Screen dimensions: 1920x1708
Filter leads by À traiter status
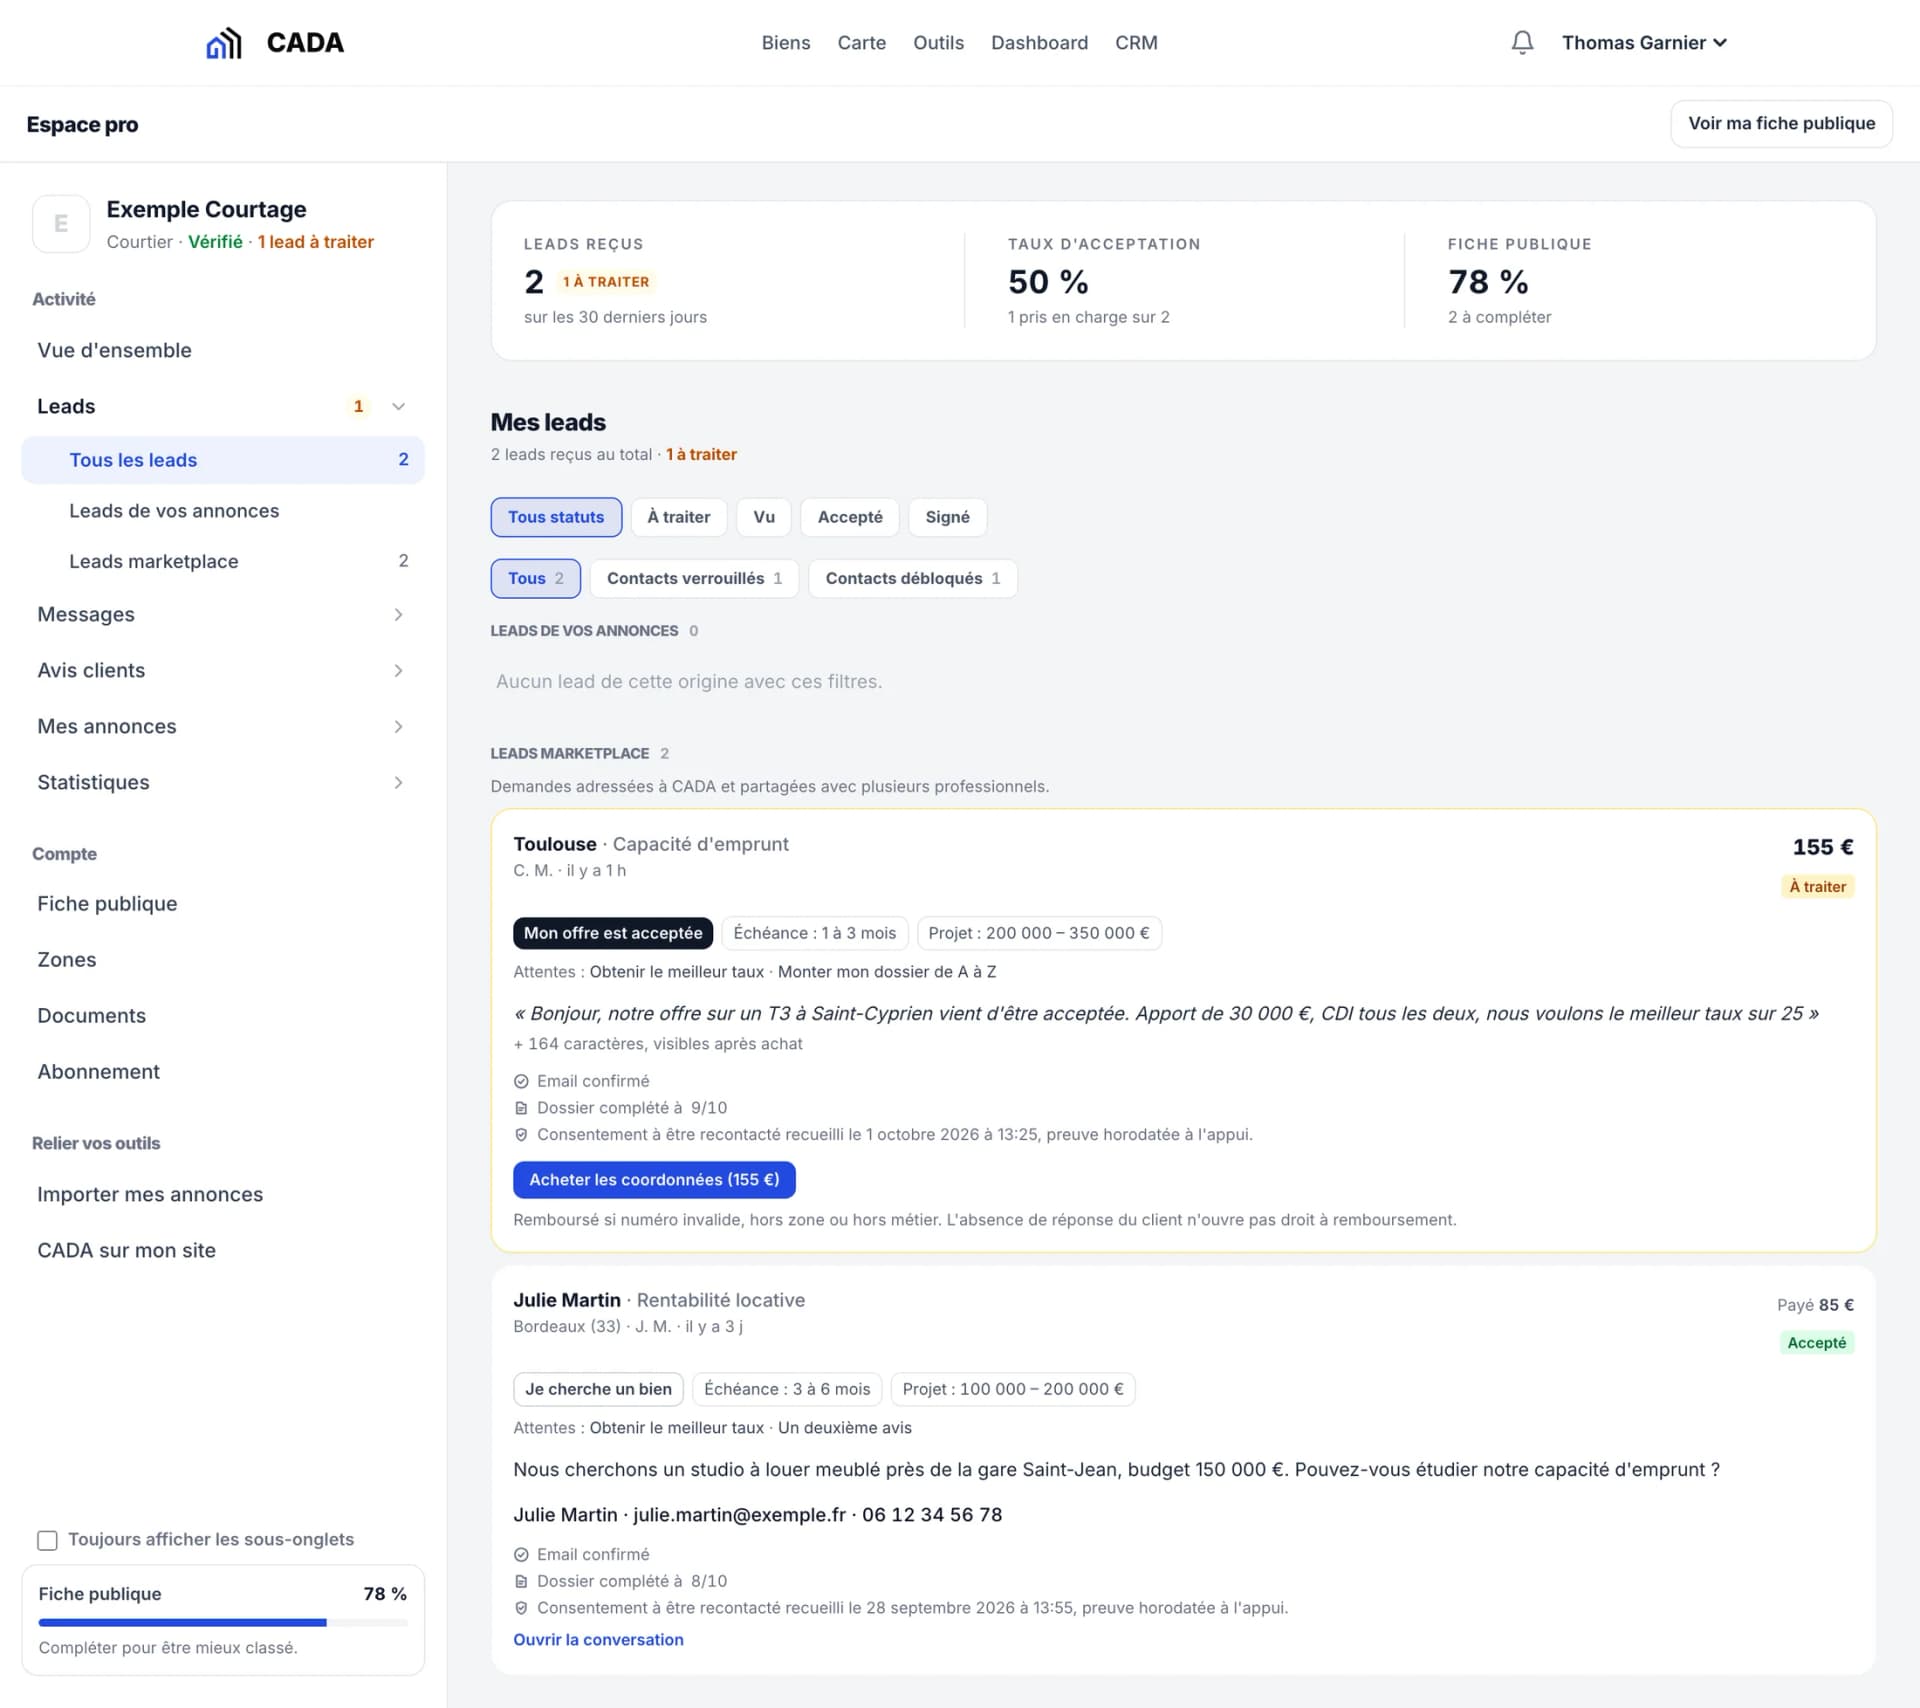pos(678,517)
